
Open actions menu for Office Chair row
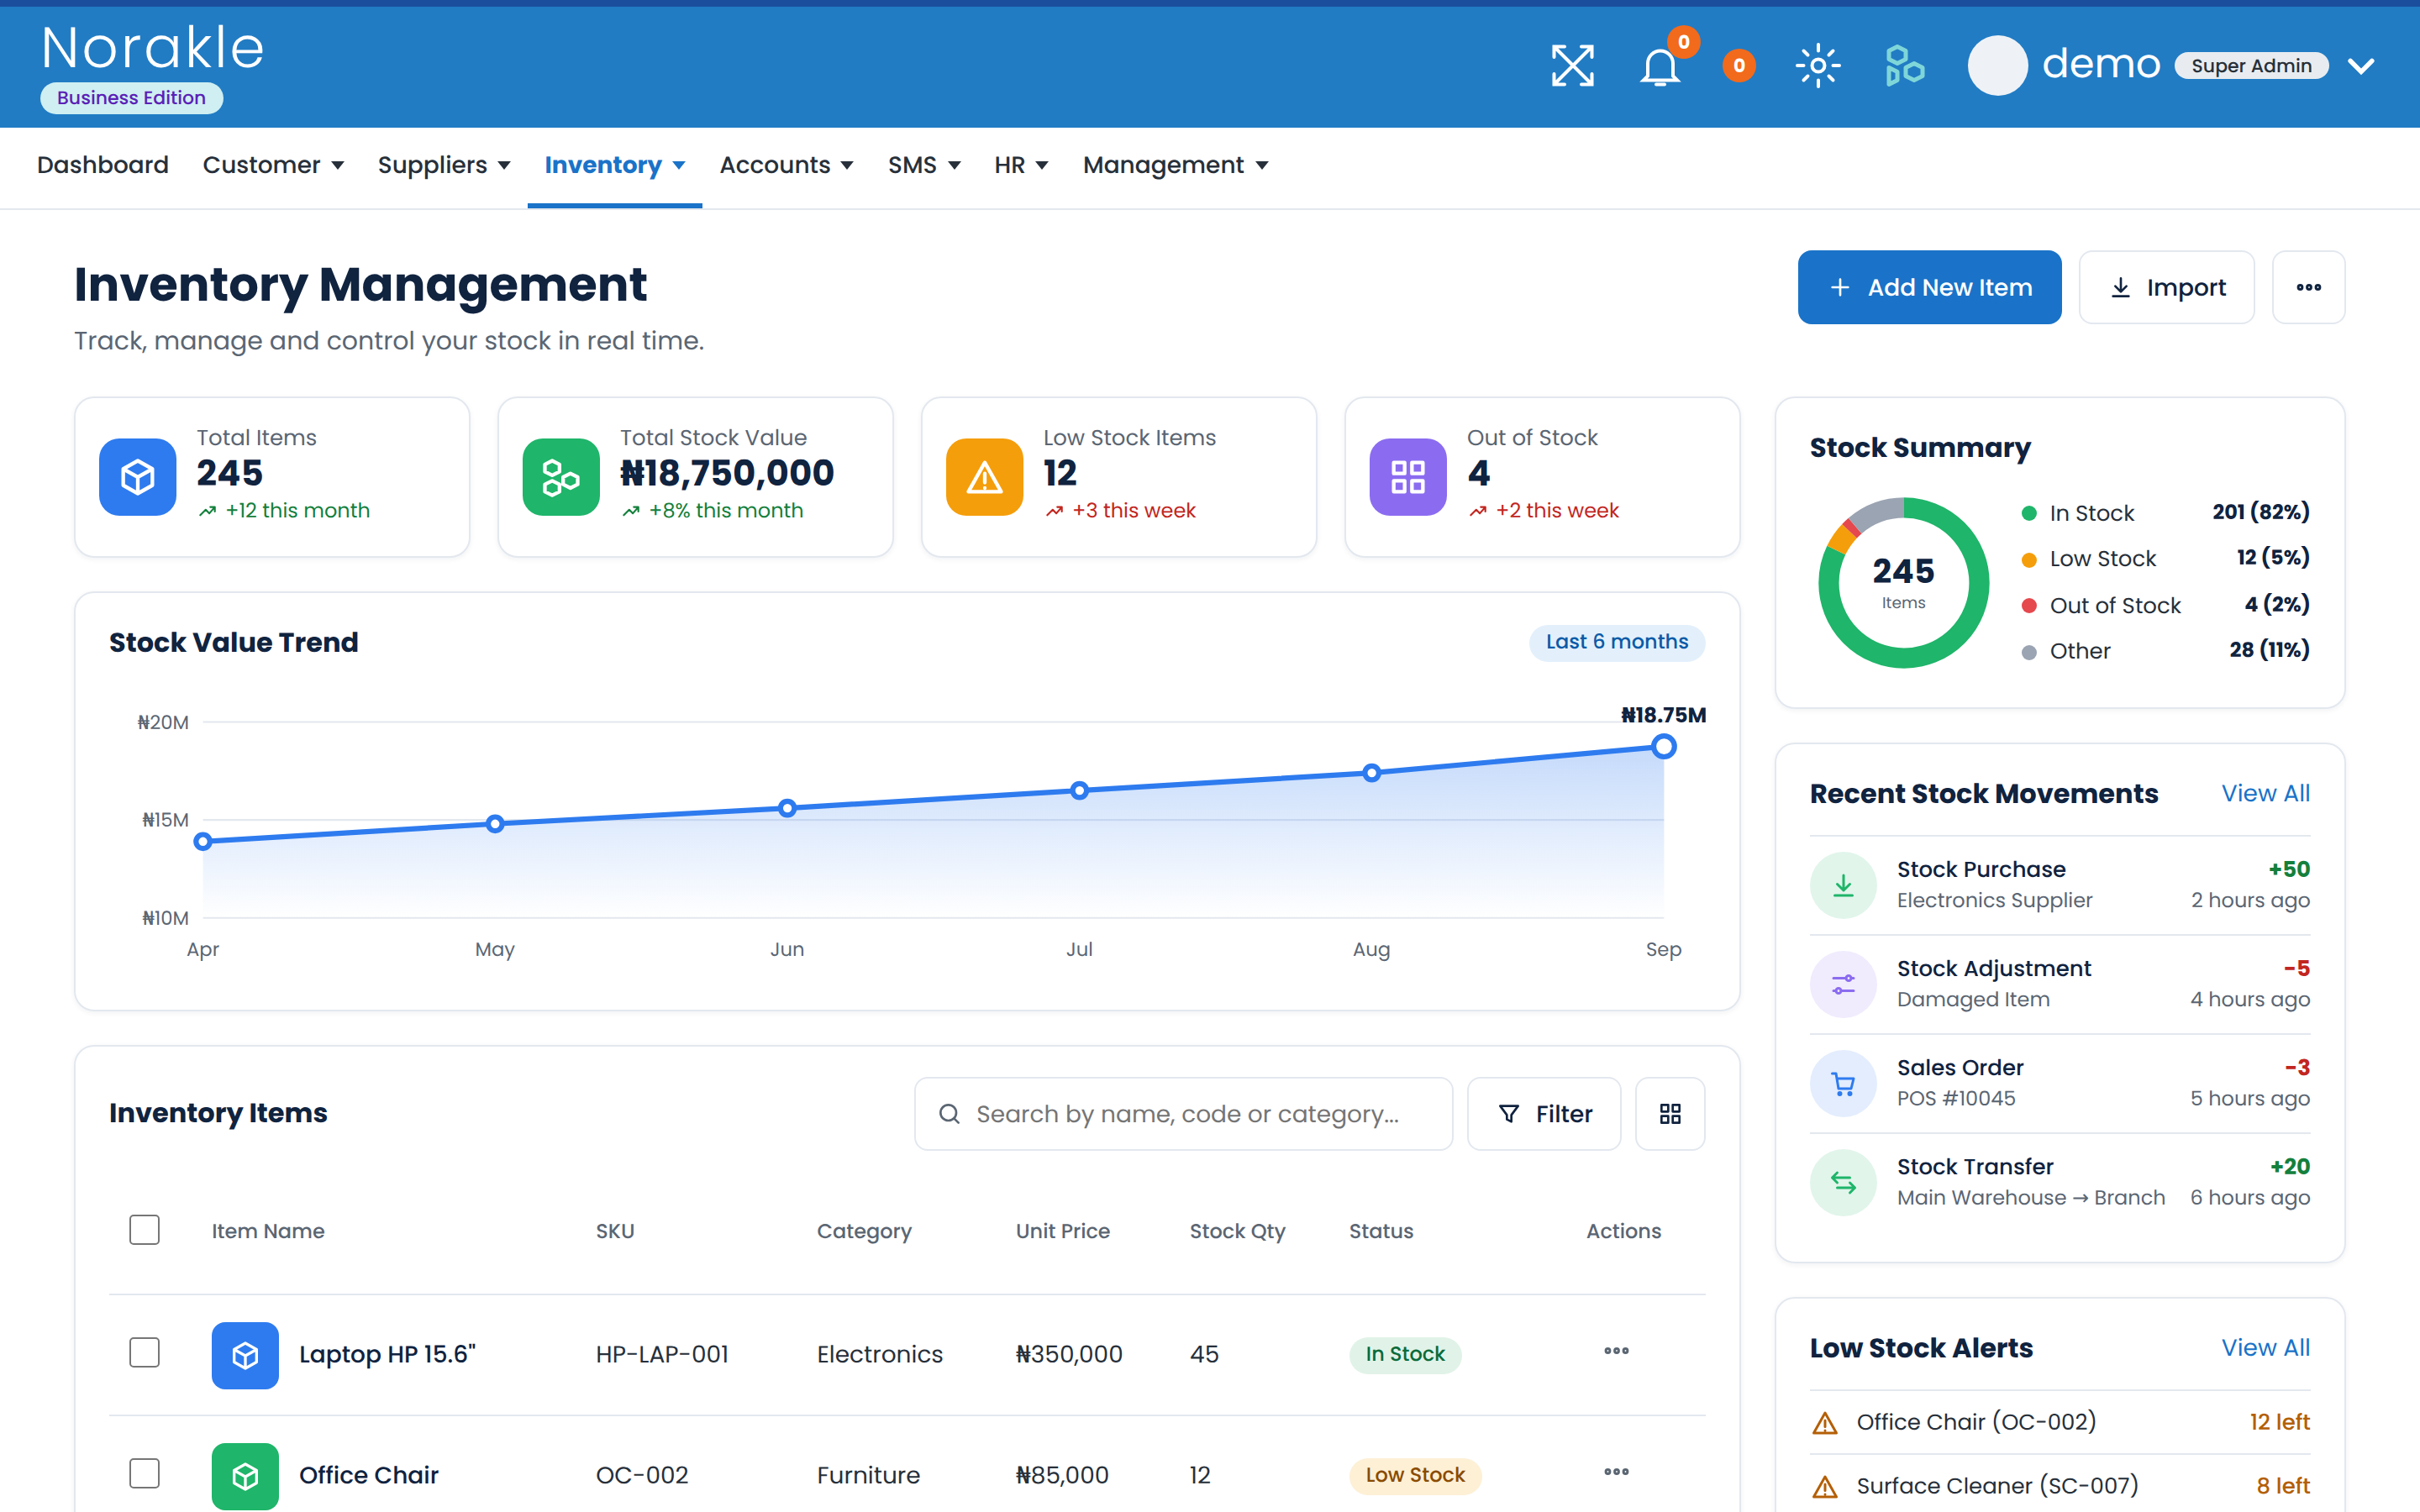point(1616,1472)
